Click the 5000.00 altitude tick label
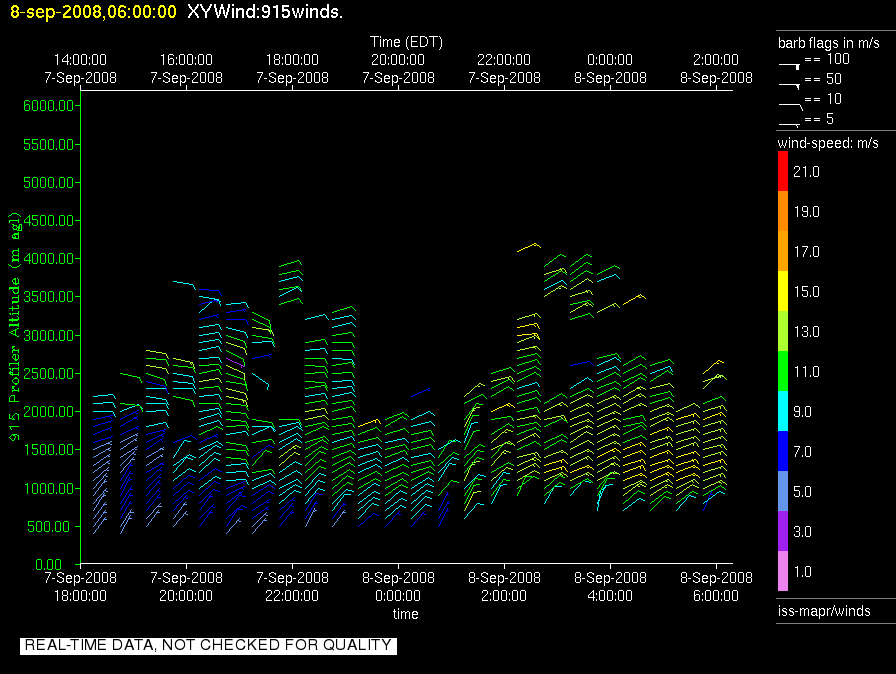896x674 pixels. point(49,183)
